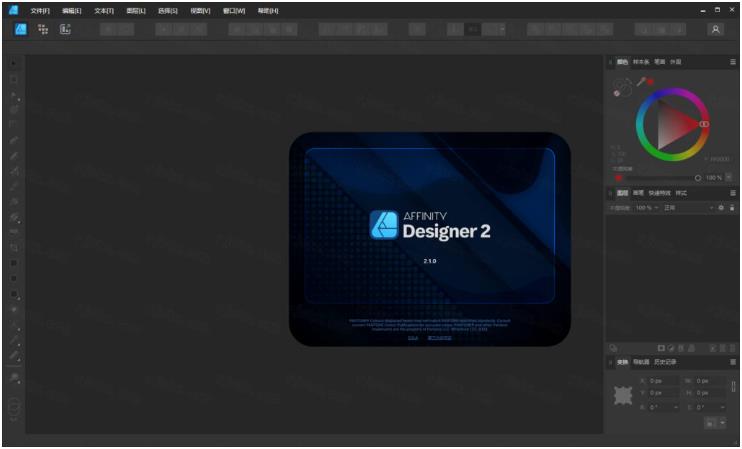742x449 pixels.
Task: Open the layers panel options menu
Action: 733,193
